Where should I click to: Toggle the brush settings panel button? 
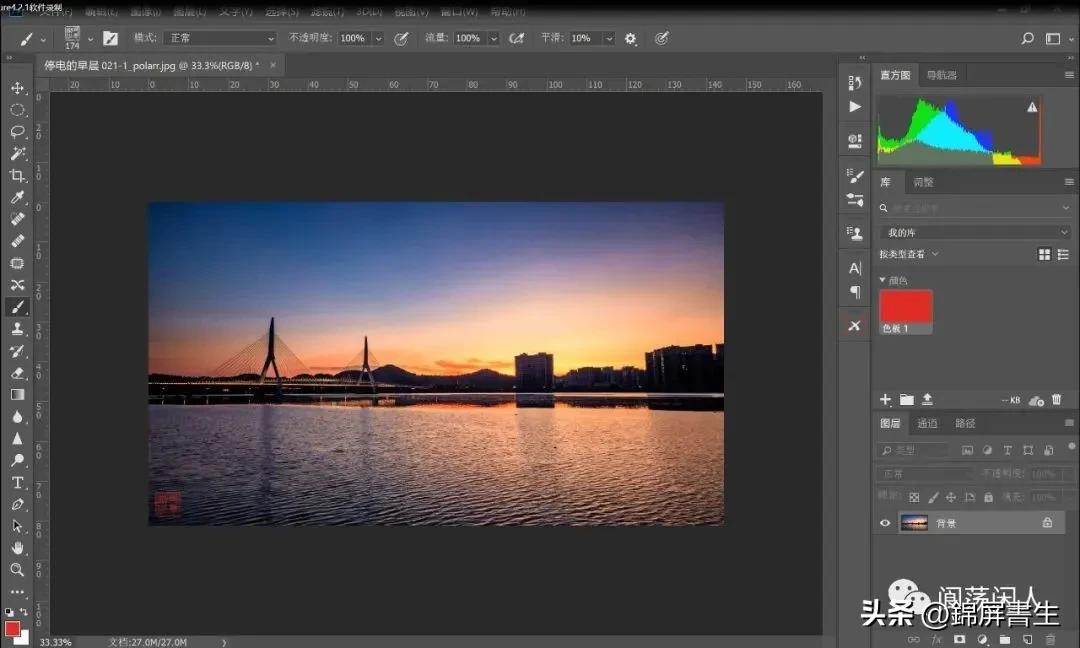click(110, 39)
